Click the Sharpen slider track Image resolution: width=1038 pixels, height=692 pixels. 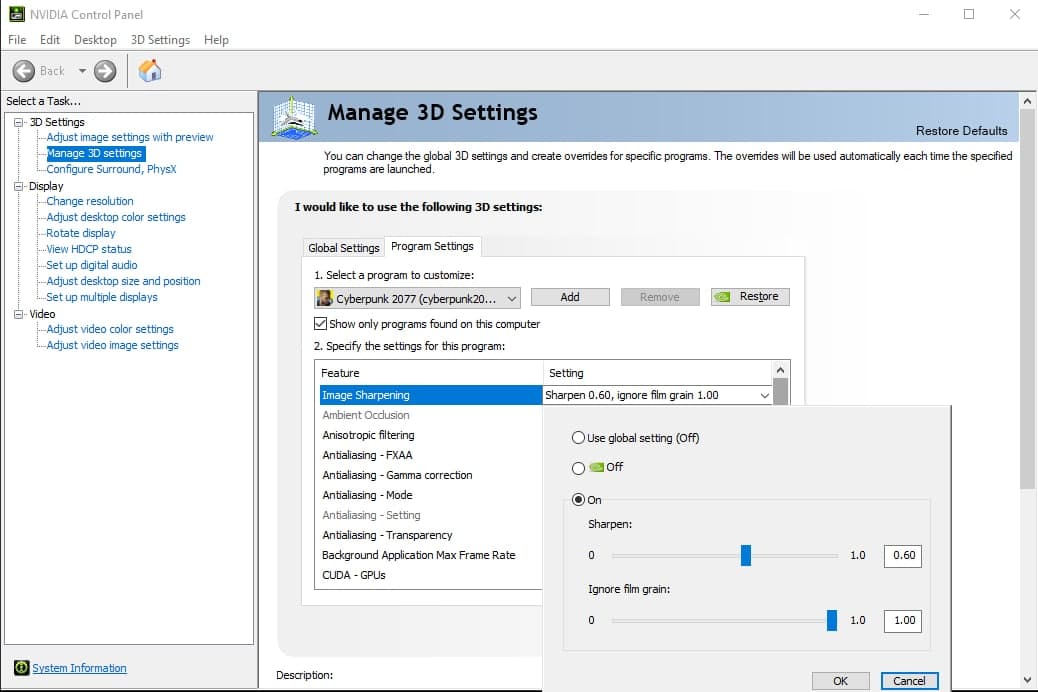[x=680, y=556]
